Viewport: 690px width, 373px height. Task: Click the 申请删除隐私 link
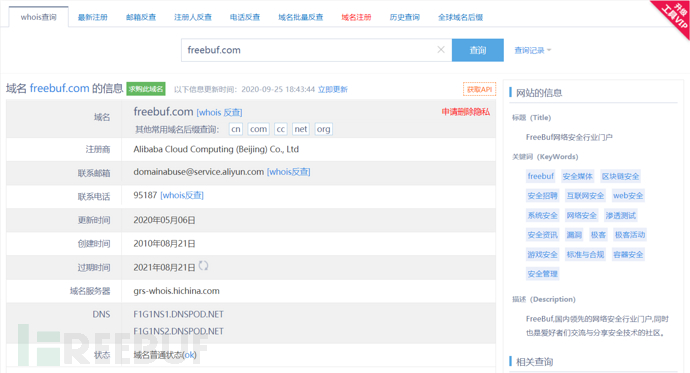tap(466, 112)
